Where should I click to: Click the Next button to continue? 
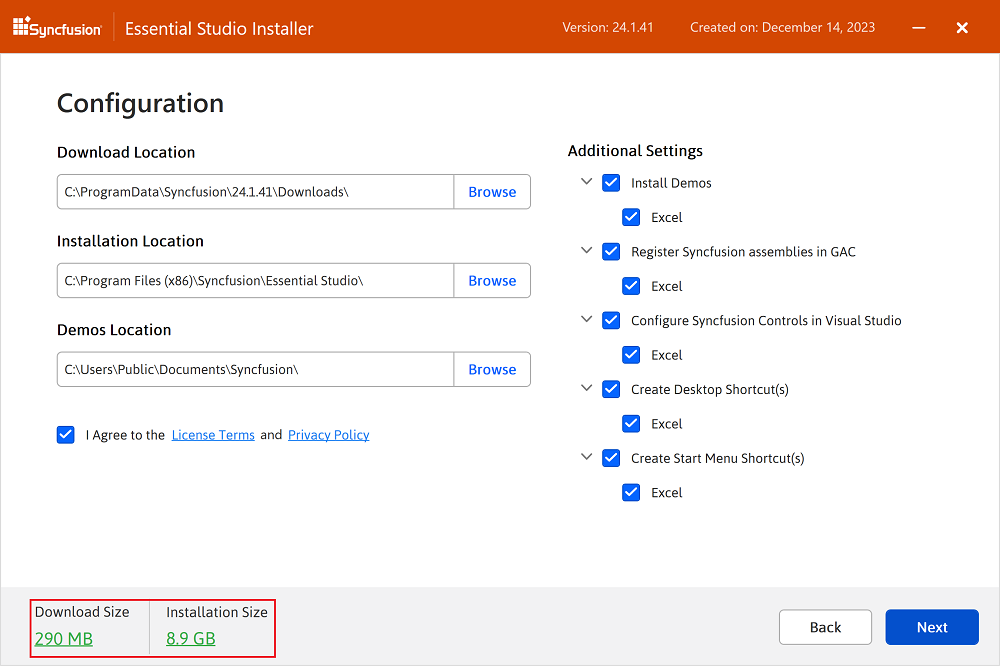pos(931,627)
